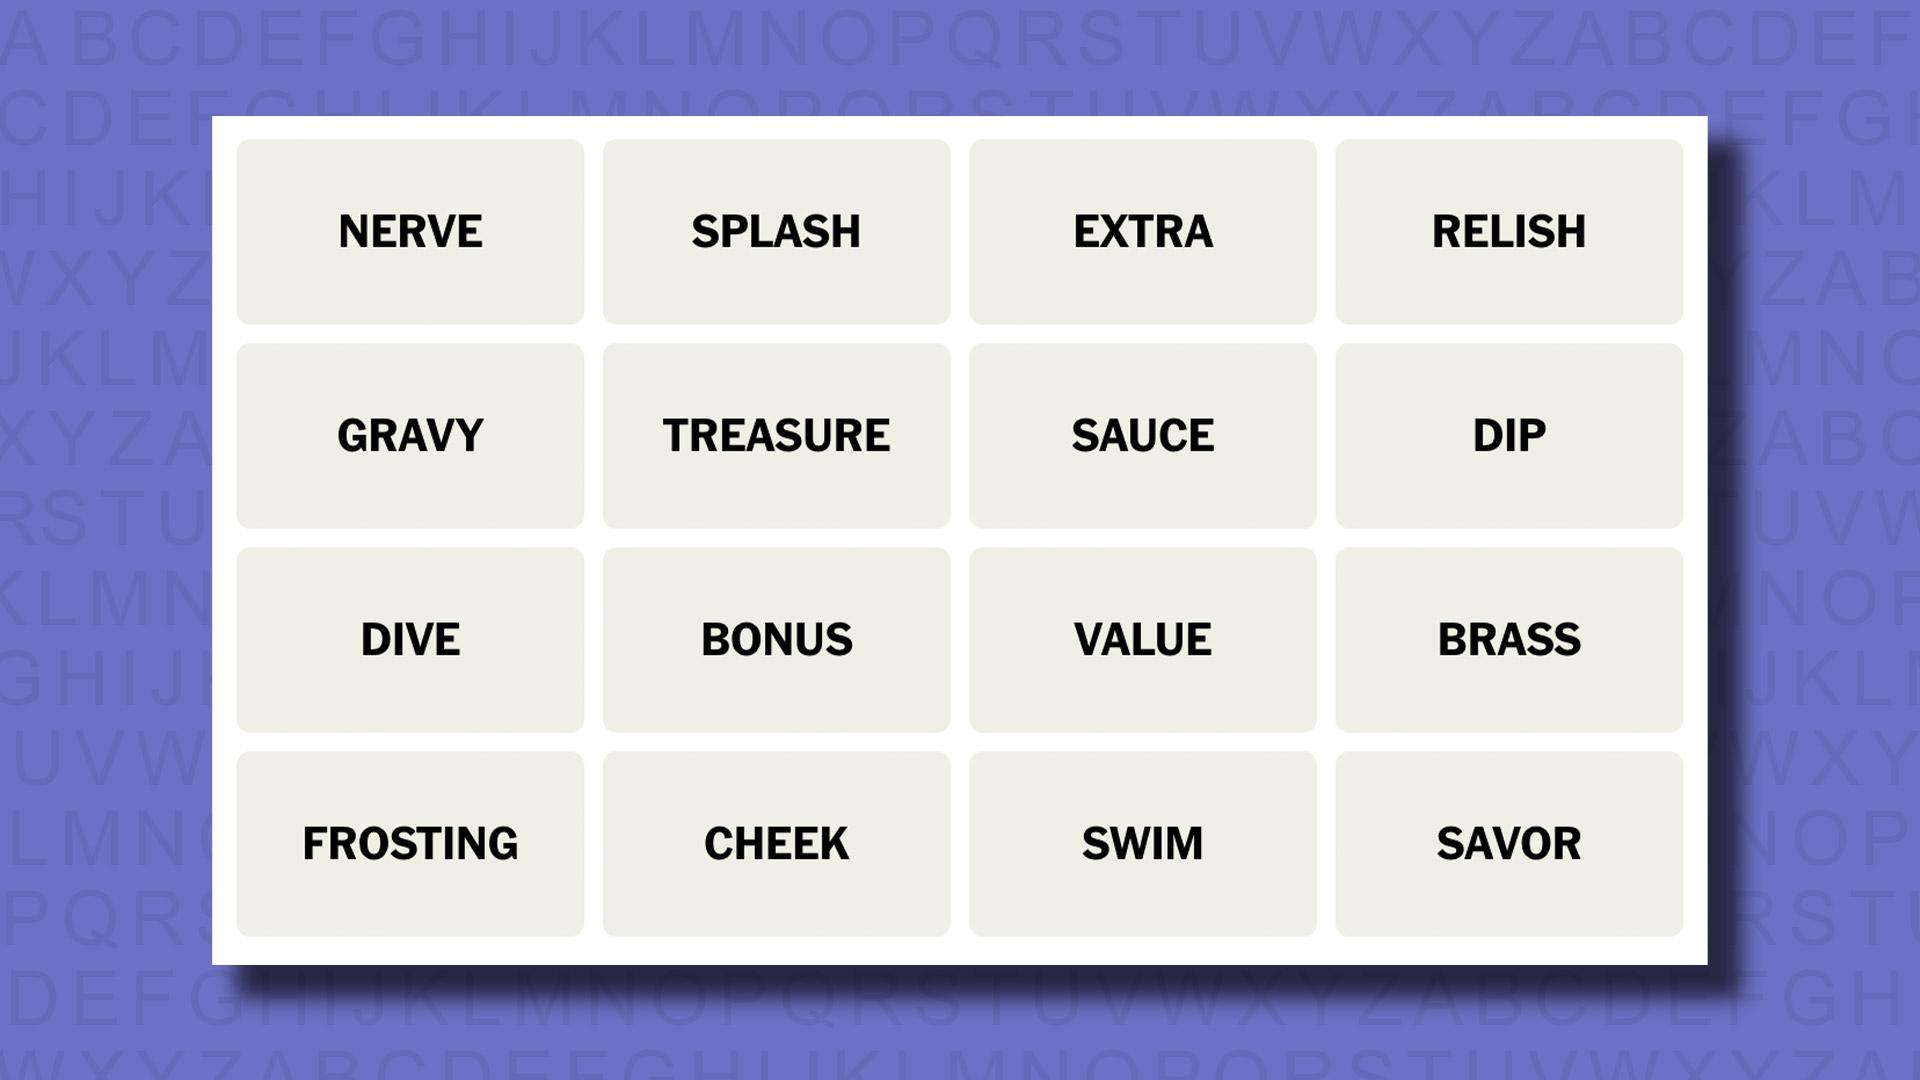
Task: Click the SAUCE word tile
Action: (x=1142, y=435)
